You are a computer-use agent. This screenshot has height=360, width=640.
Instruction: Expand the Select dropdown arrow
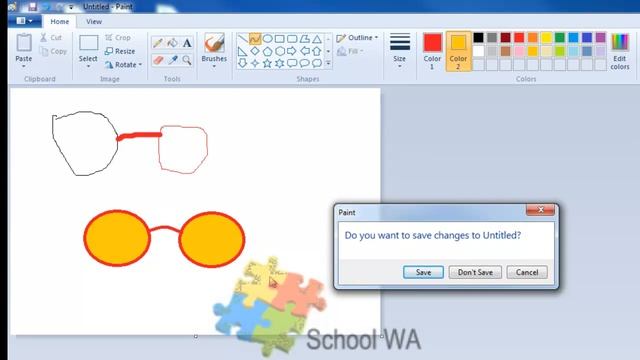click(x=88, y=67)
